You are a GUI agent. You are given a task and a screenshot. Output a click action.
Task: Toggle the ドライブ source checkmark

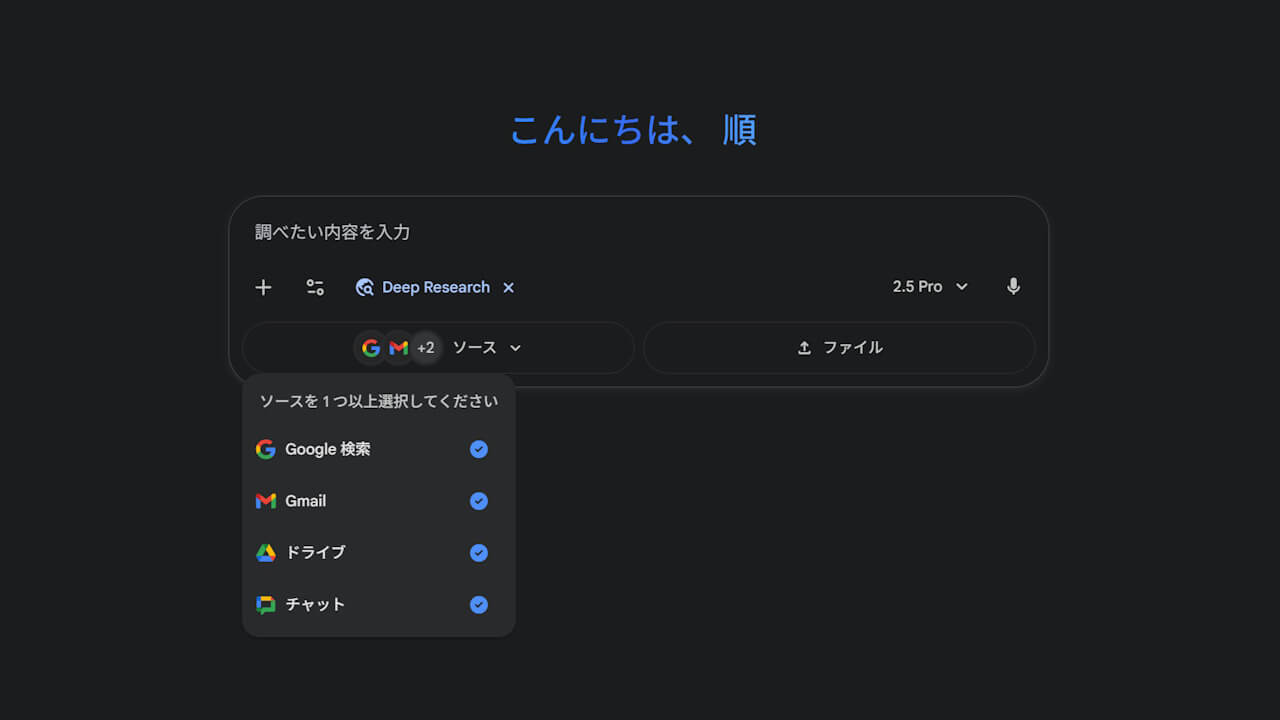[x=479, y=553]
